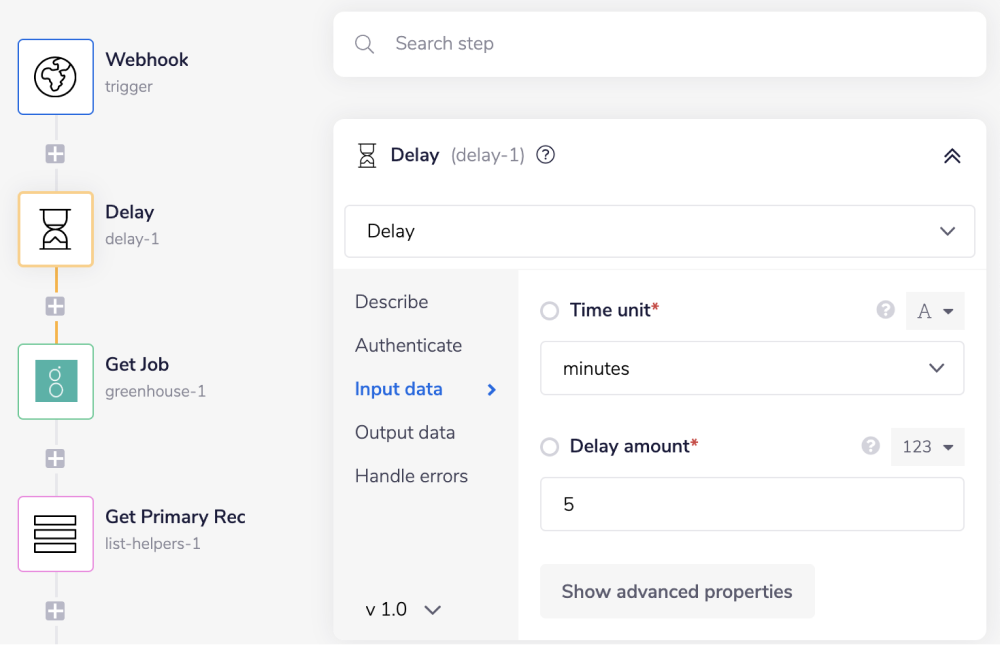Screen dimensions: 1000x645
Task: Click the Webhook trigger globe icon
Action: [x=56, y=77]
